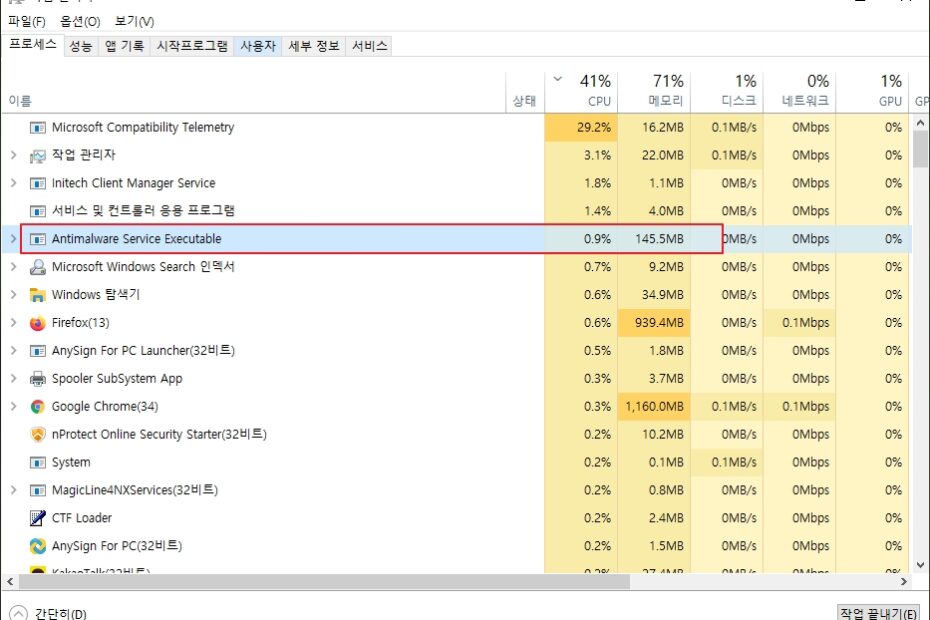
Task: Click the 29.2% CPU usage cell
Action: 581,128
